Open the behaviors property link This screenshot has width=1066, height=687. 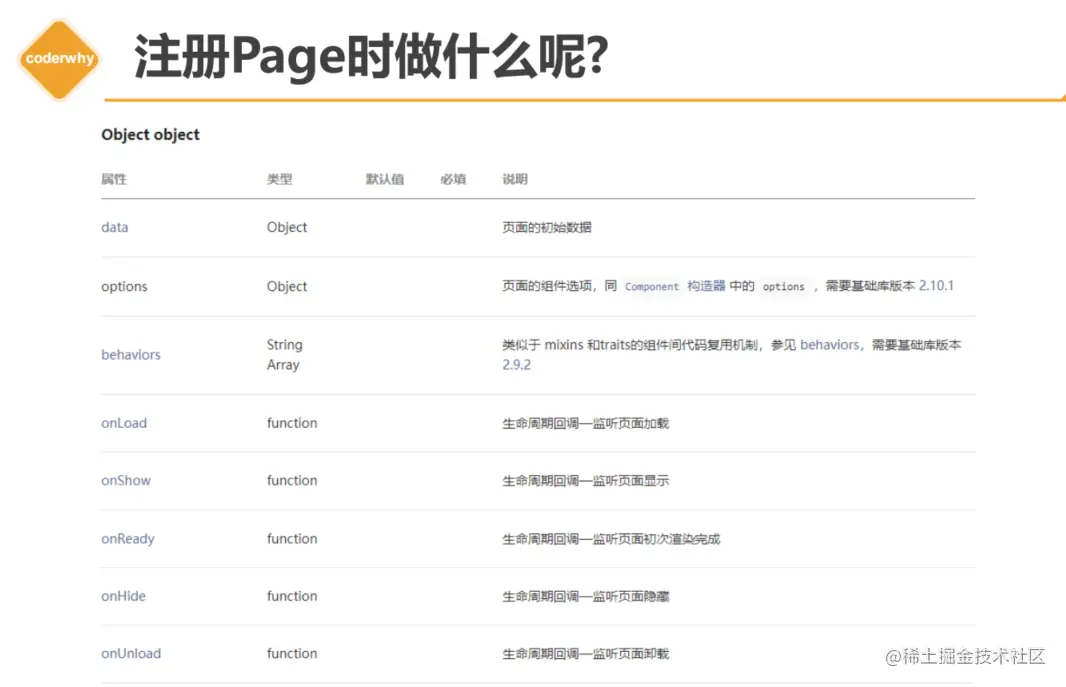pos(131,355)
